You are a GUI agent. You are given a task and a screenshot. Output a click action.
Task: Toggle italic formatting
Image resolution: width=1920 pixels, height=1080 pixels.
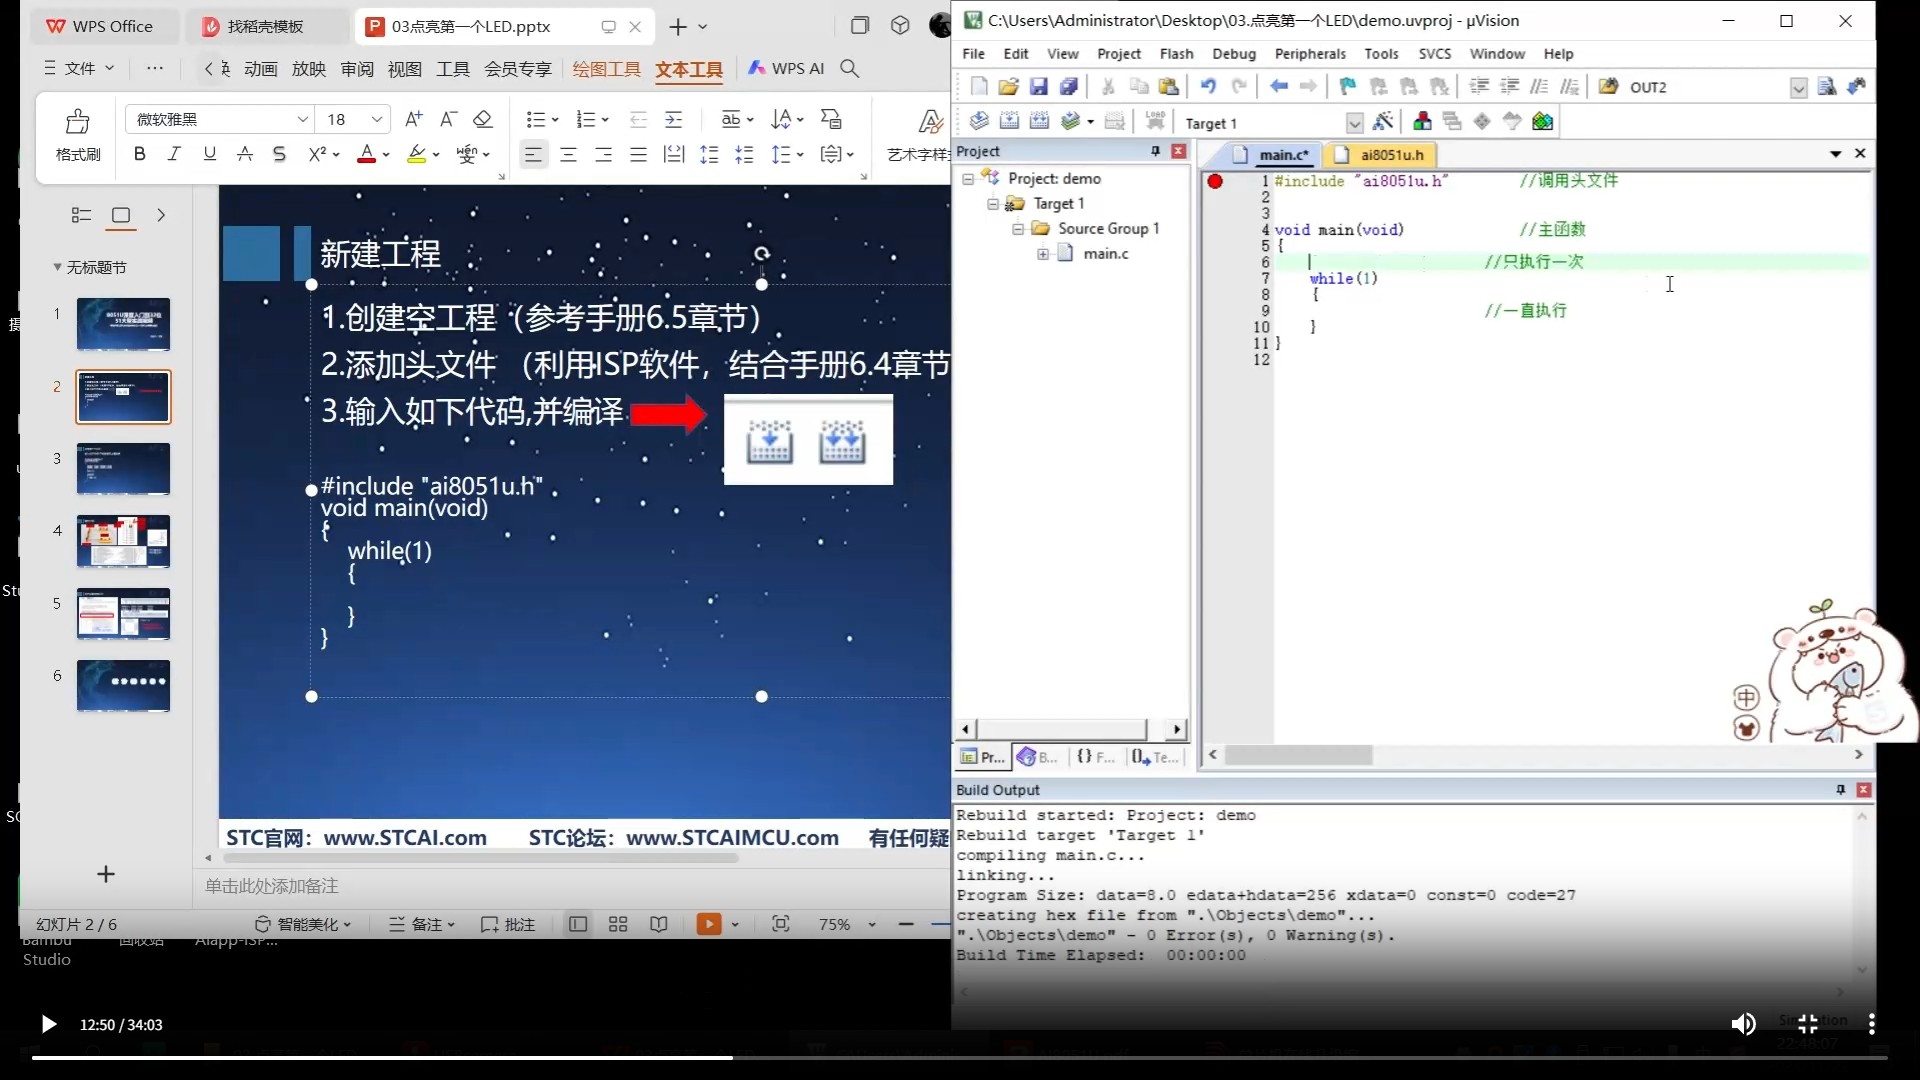(x=173, y=153)
